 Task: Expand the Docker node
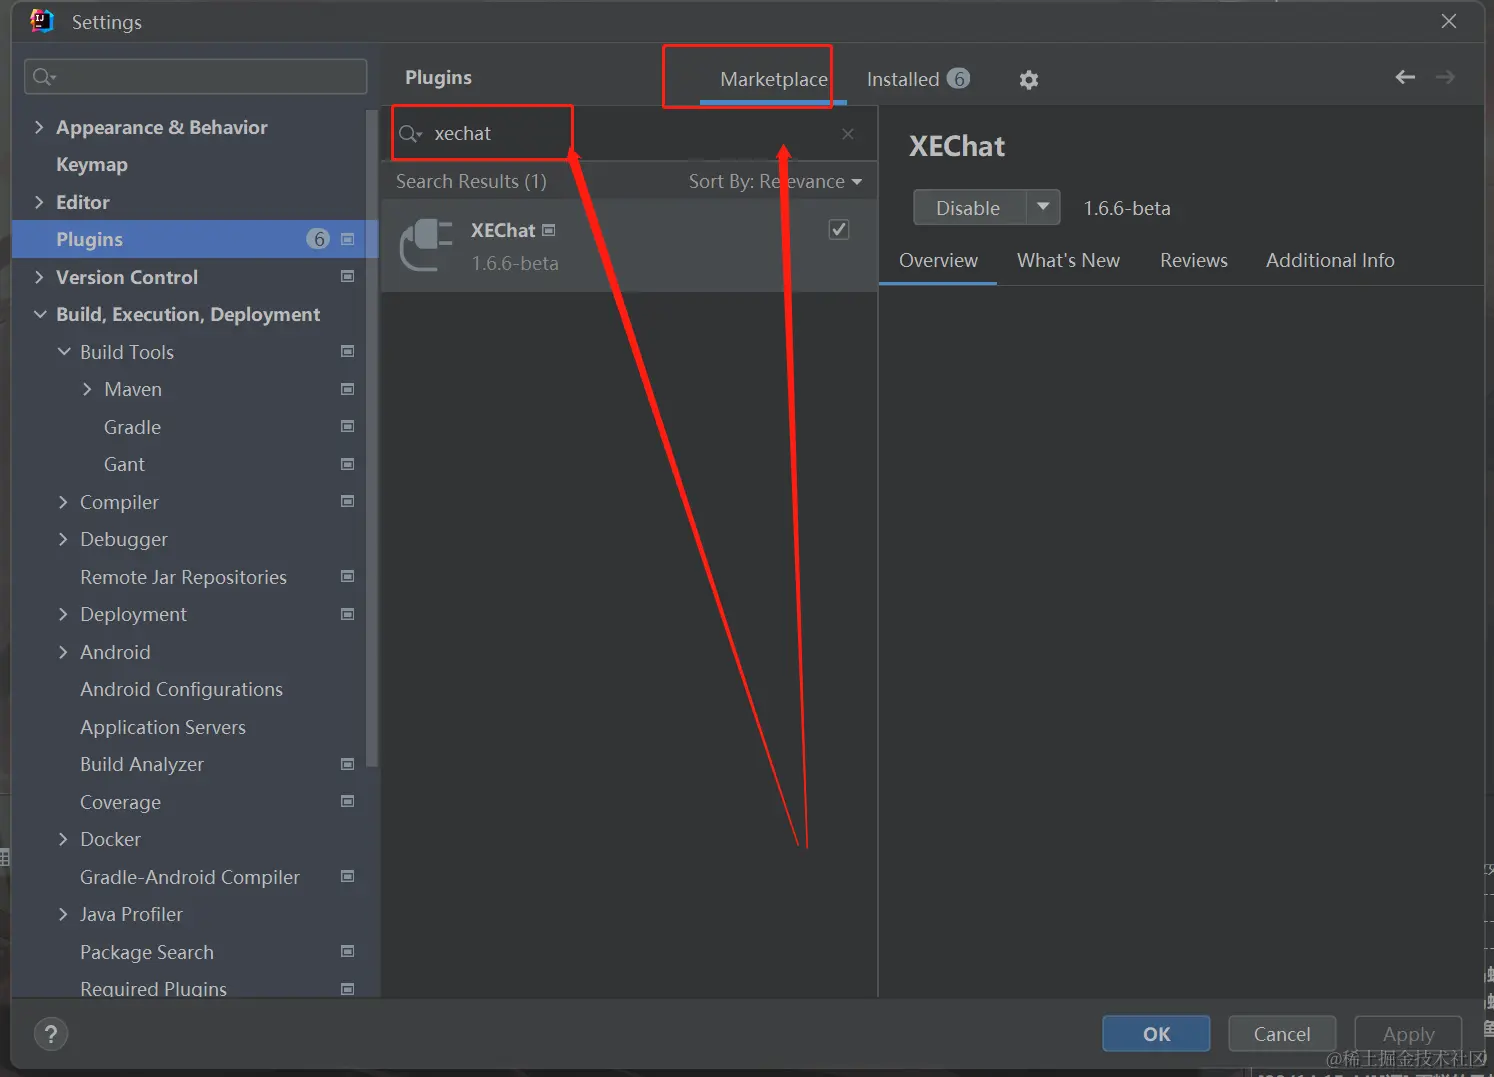click(x=63, y=839)
